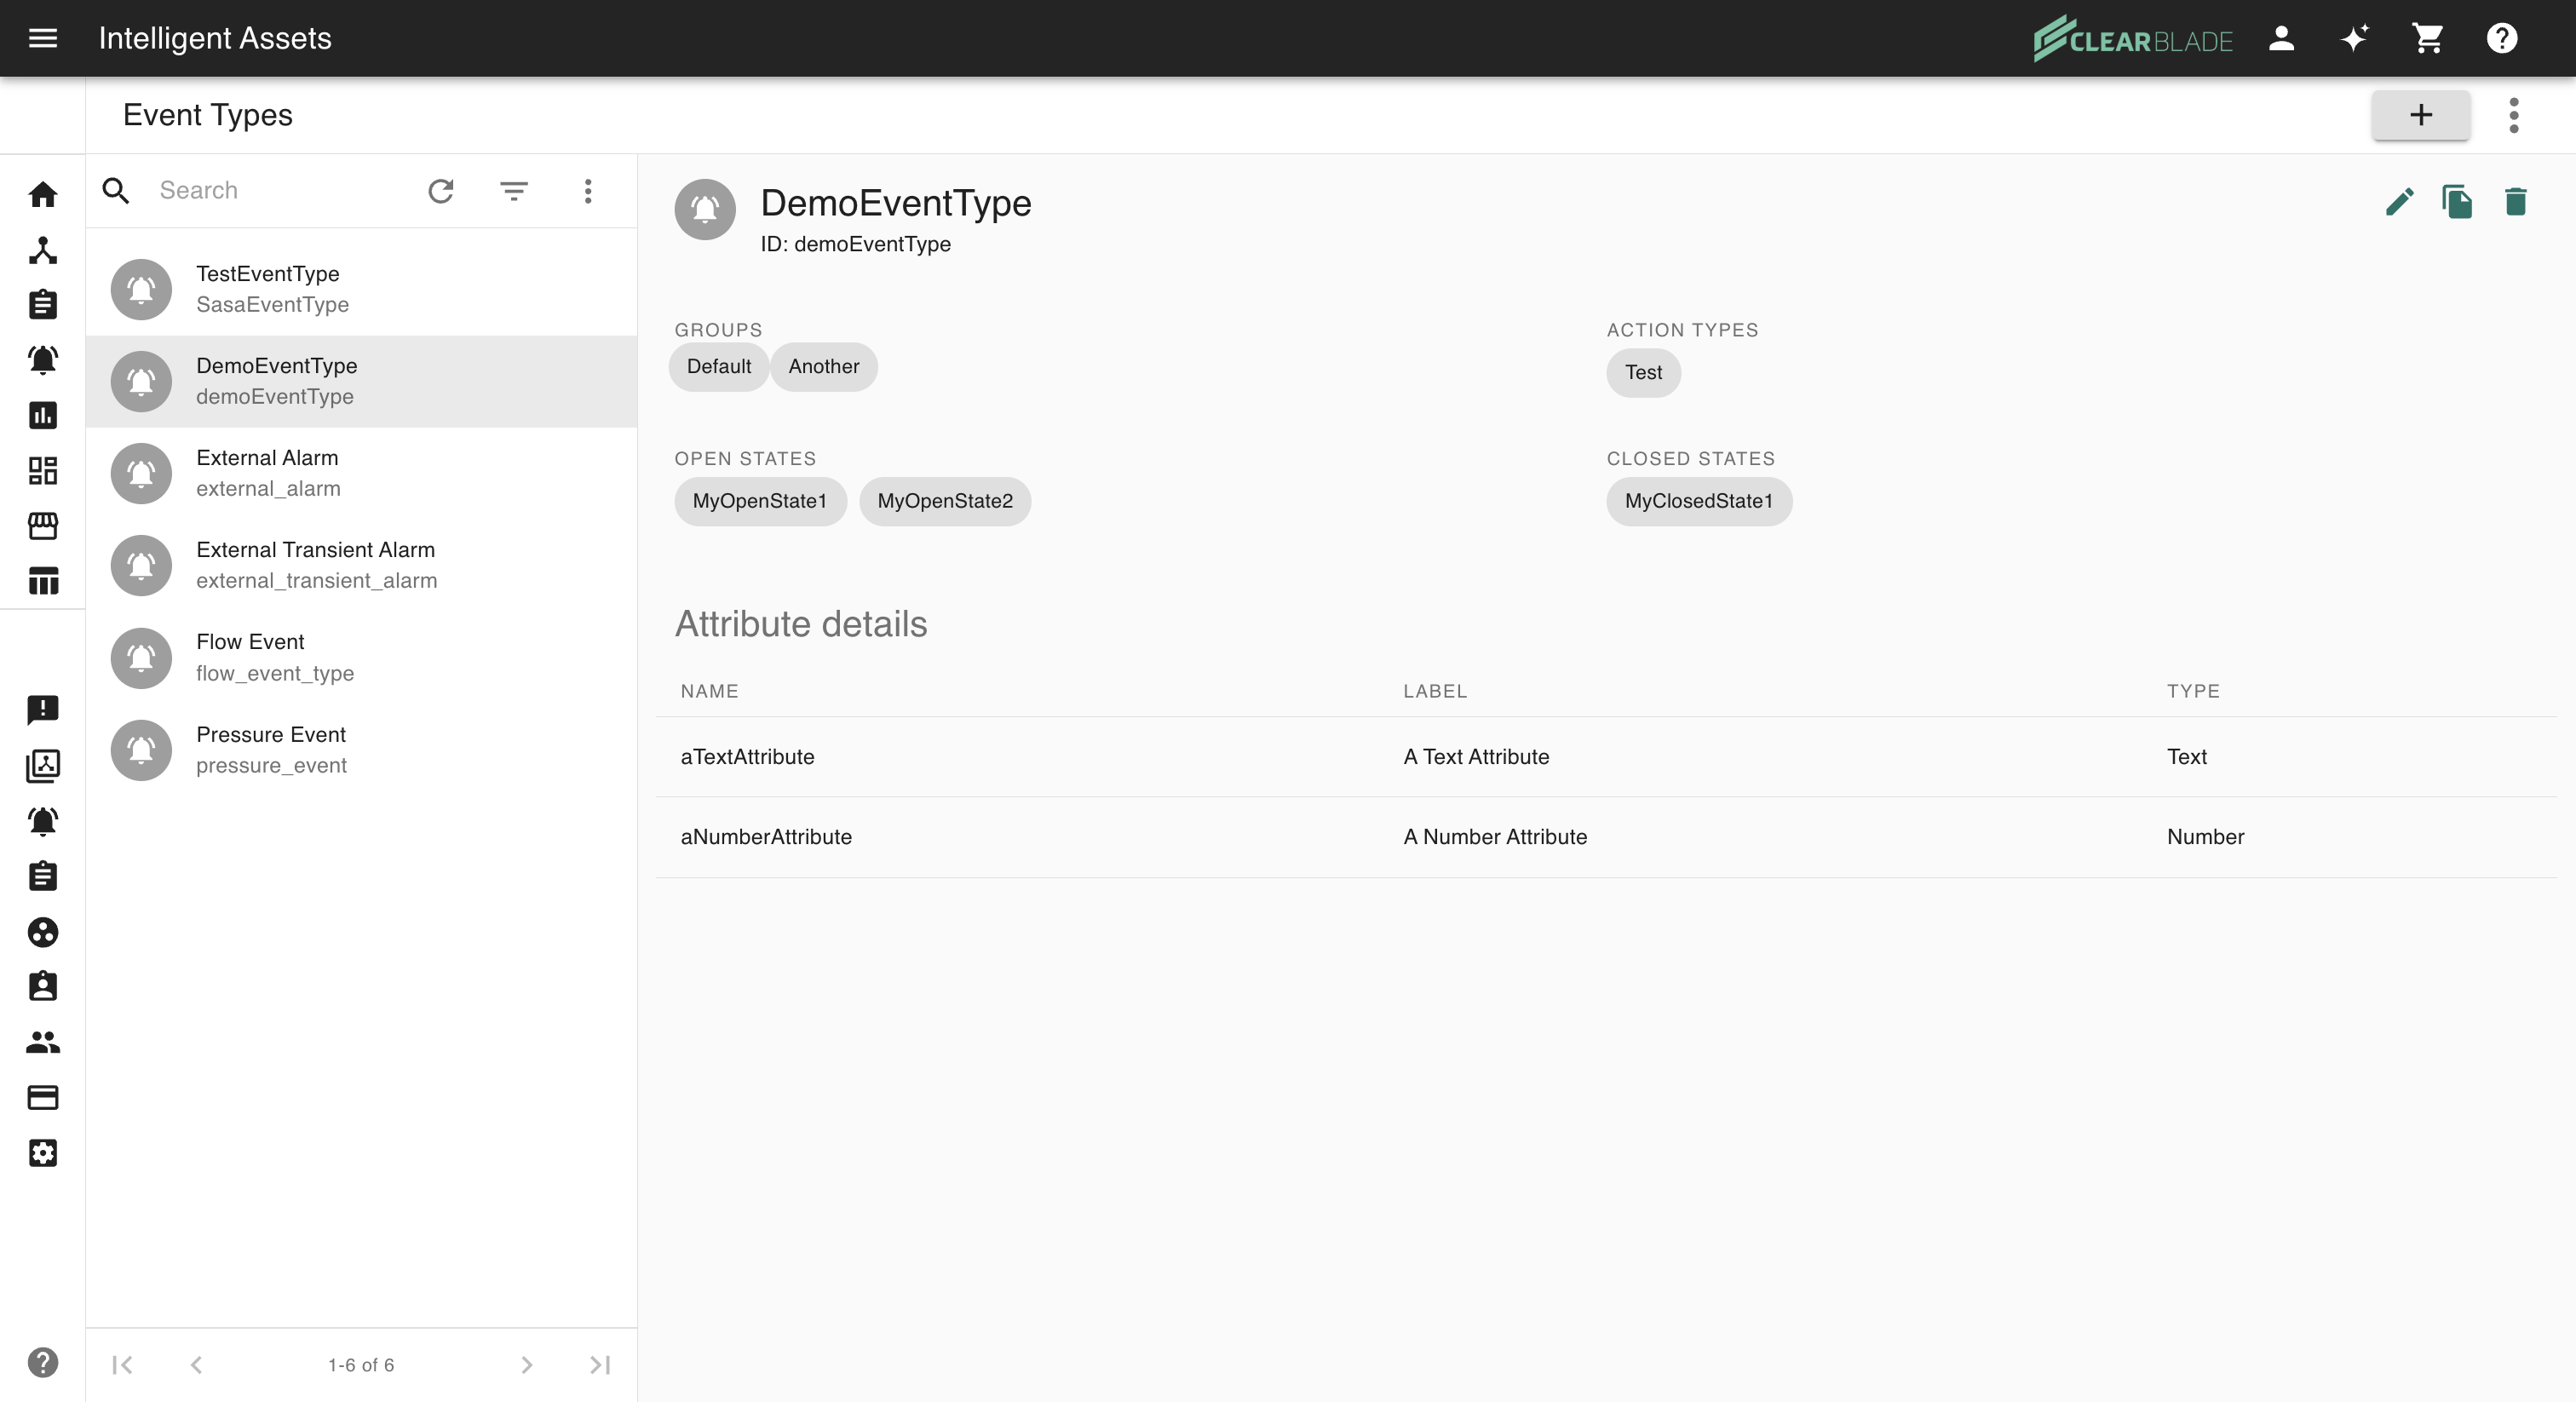Click into the Search input field
Viewport: 2576px width, 1402px height.
tap(280, 190)
